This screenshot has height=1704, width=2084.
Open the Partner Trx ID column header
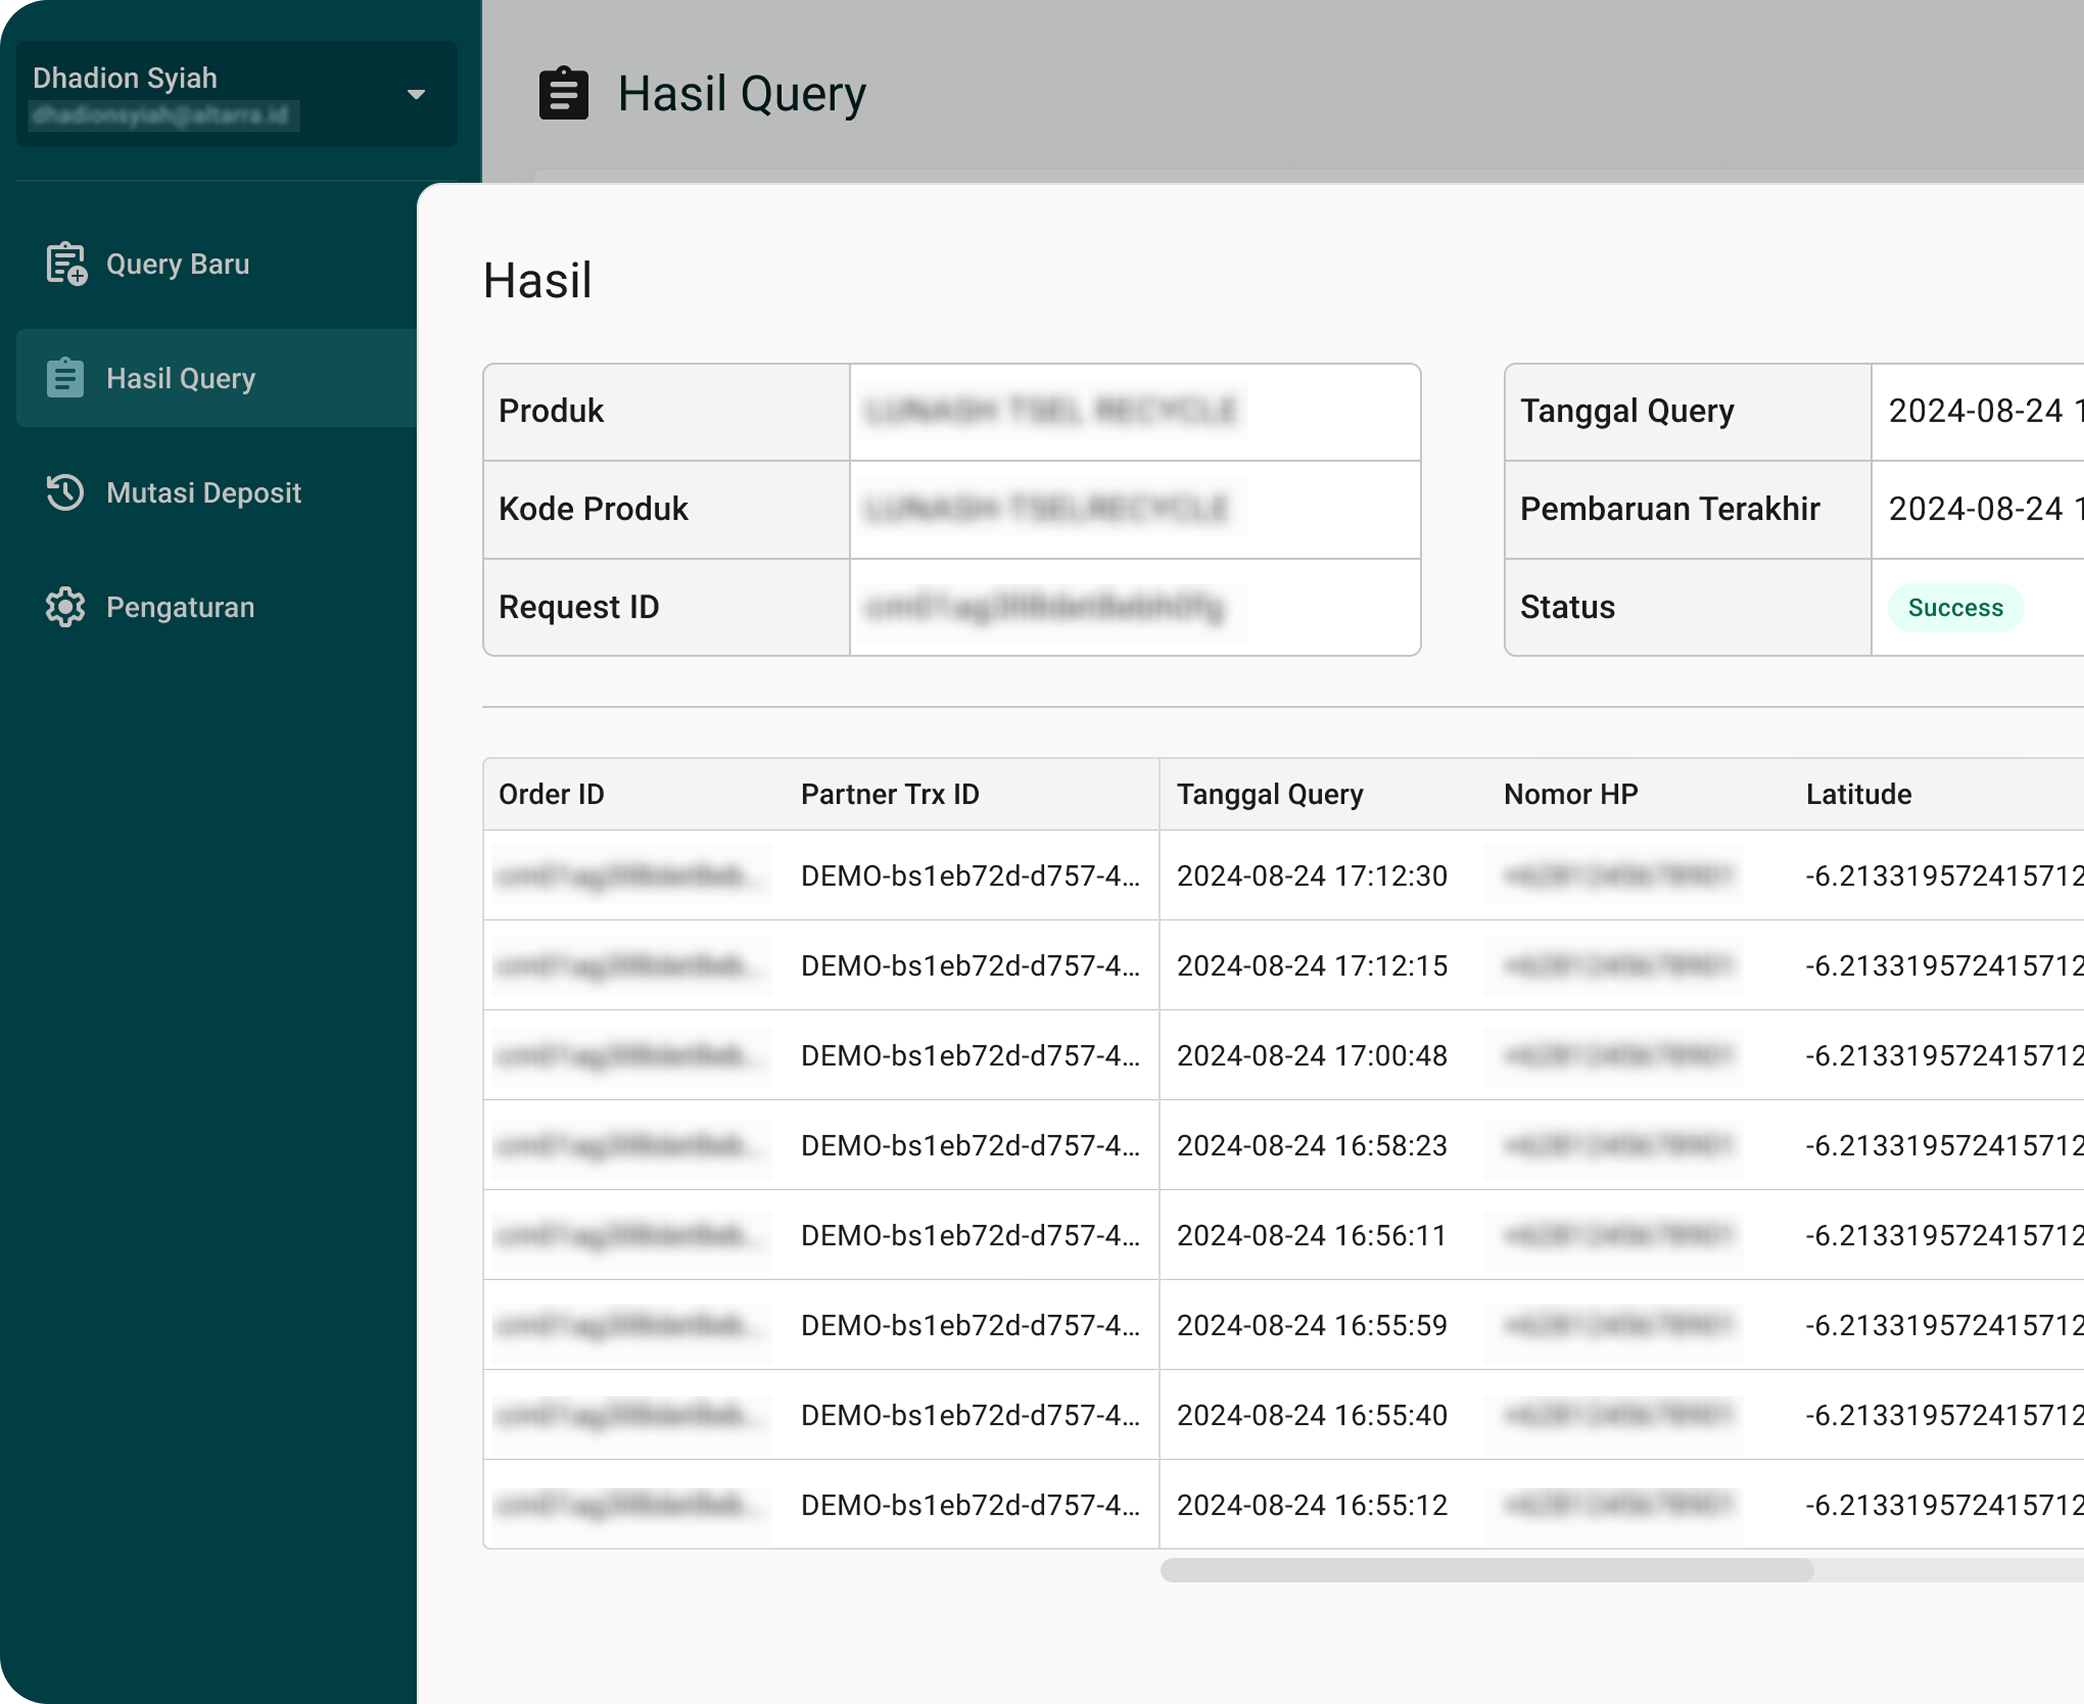coord(888,793)
